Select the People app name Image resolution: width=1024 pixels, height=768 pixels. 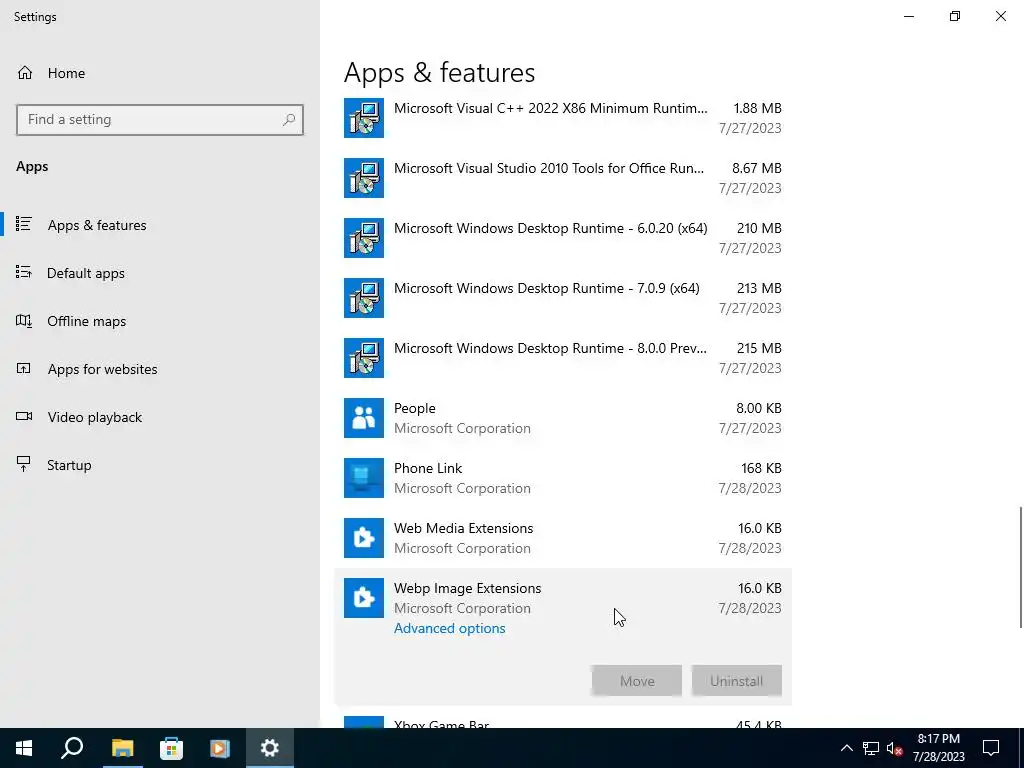415,409
